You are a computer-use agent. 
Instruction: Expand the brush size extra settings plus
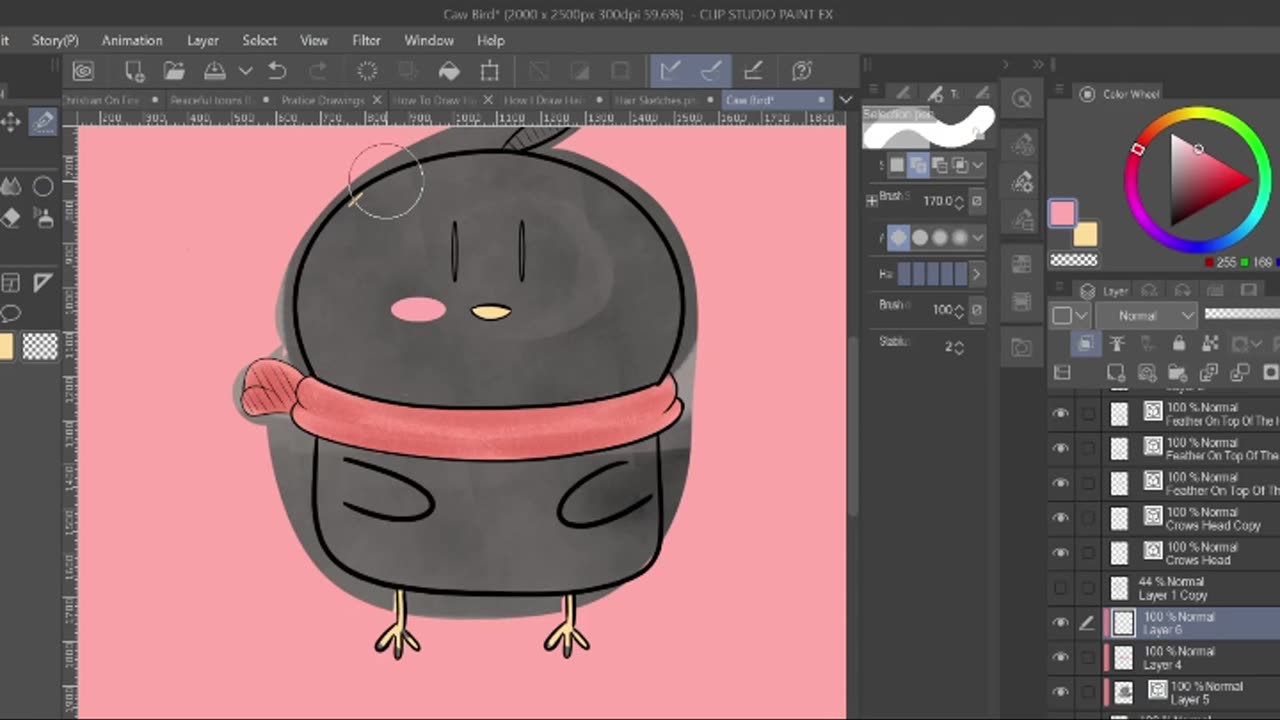(x=872, y=201)
